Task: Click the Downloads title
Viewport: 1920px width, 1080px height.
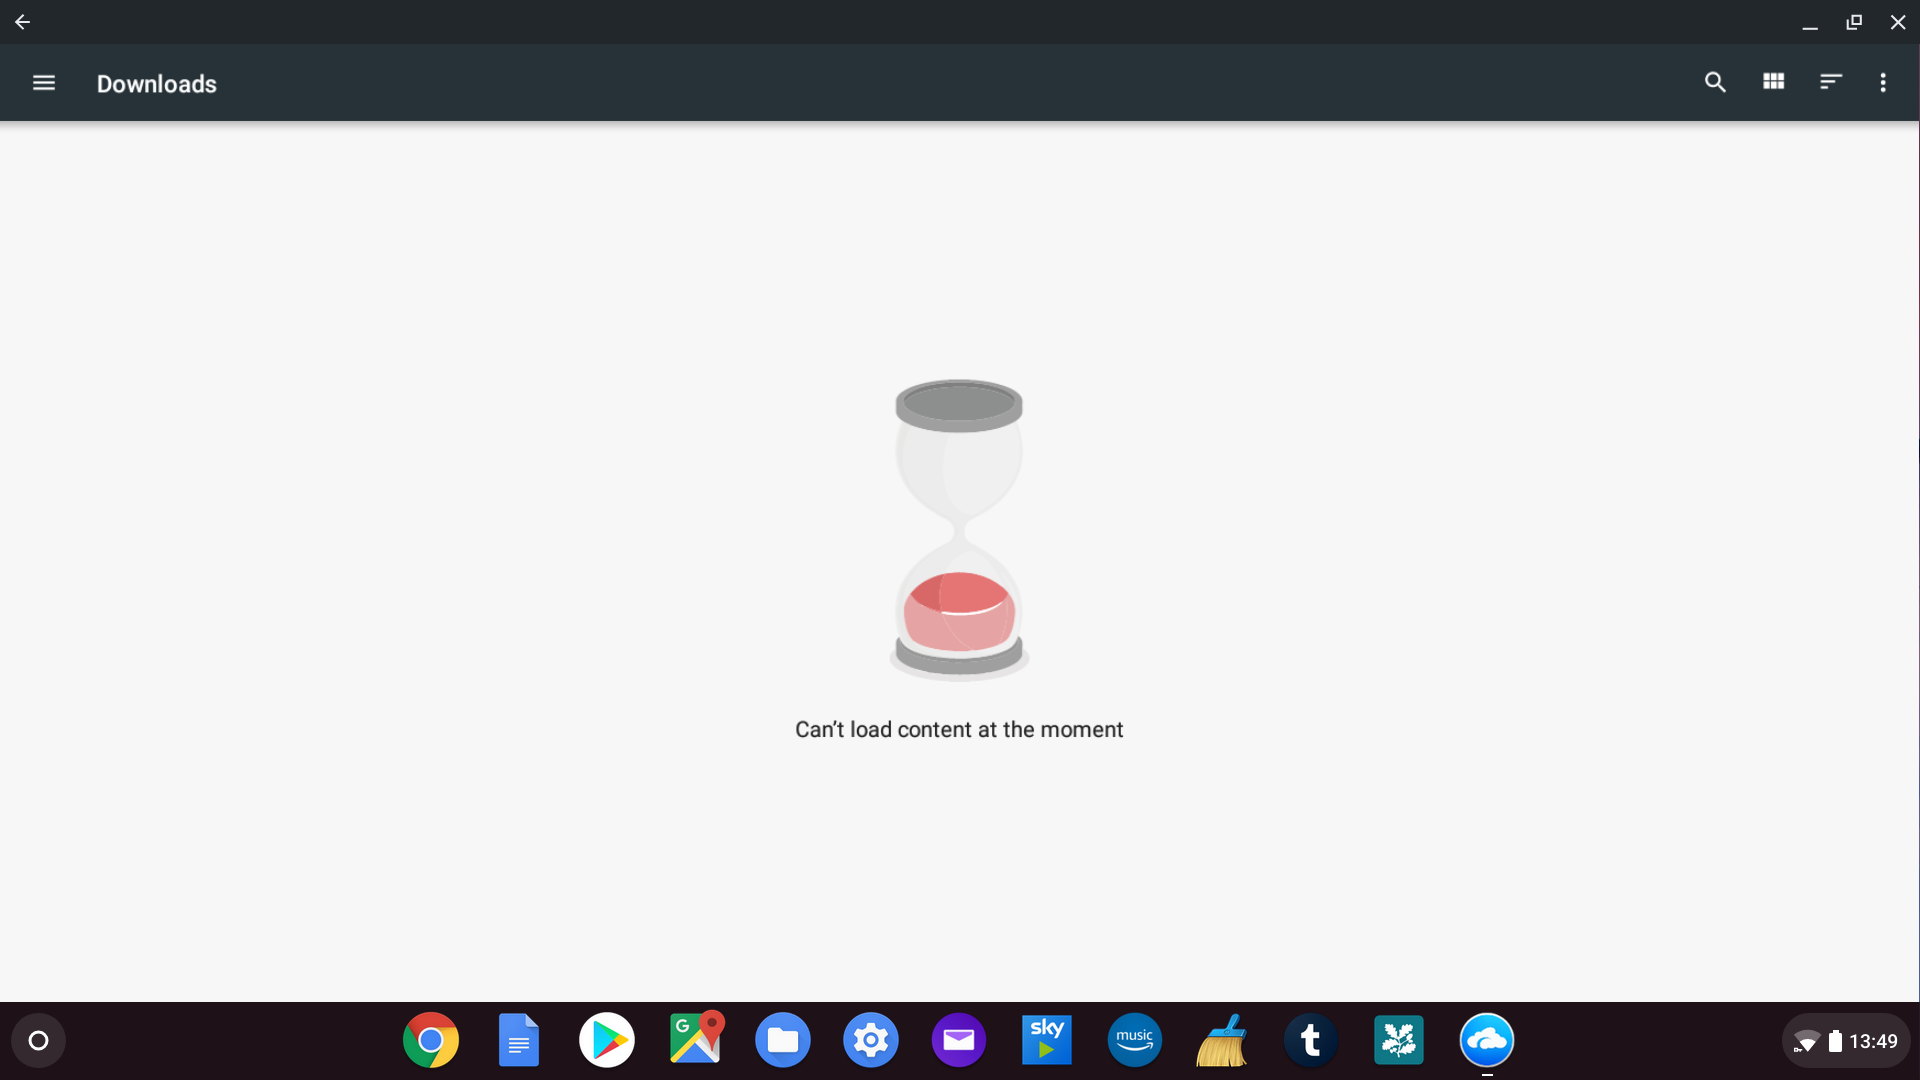Action: [157, 84]
